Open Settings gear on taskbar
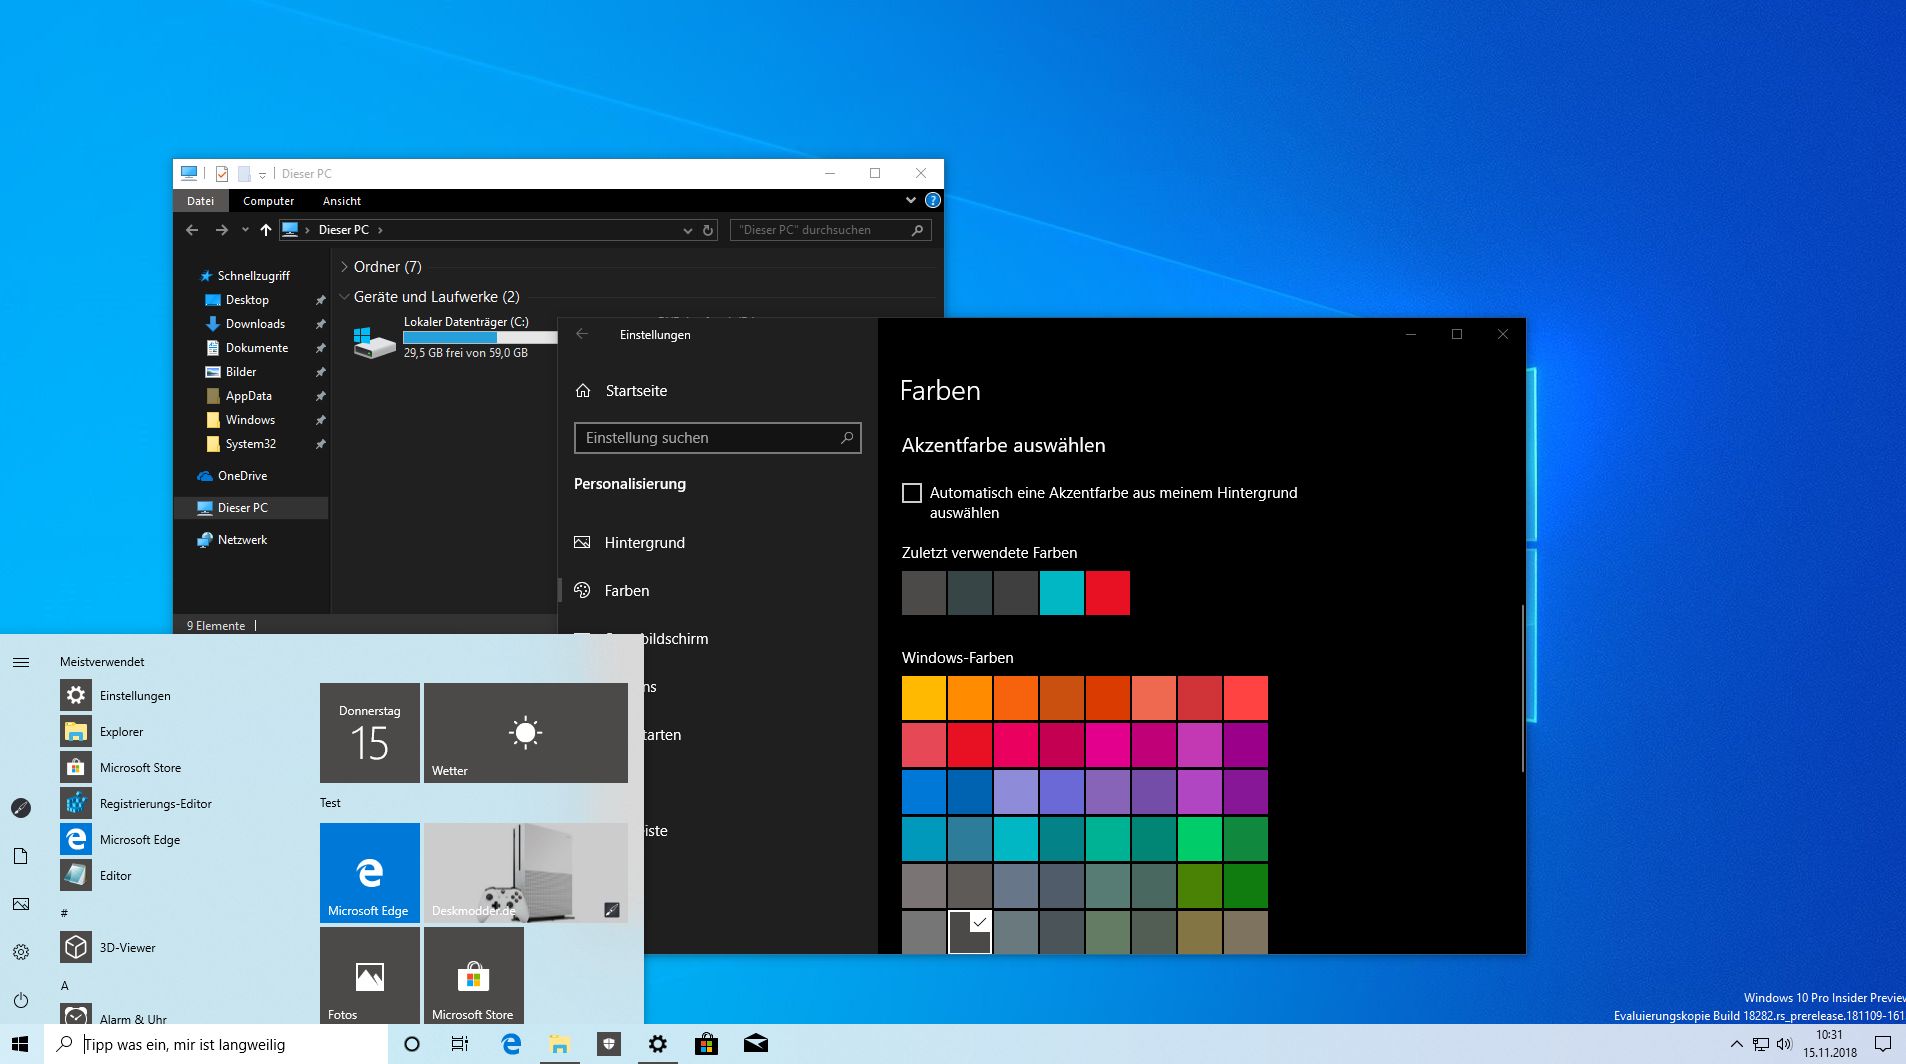The height and width of the screenshot is (1064, 1906). [x=657, y=1044]
